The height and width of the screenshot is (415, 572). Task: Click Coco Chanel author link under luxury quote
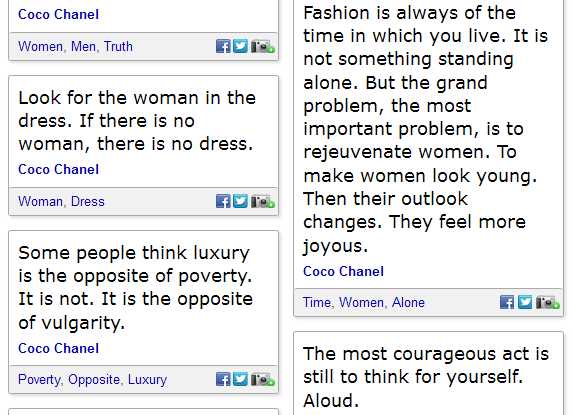[x=58, y=348]
